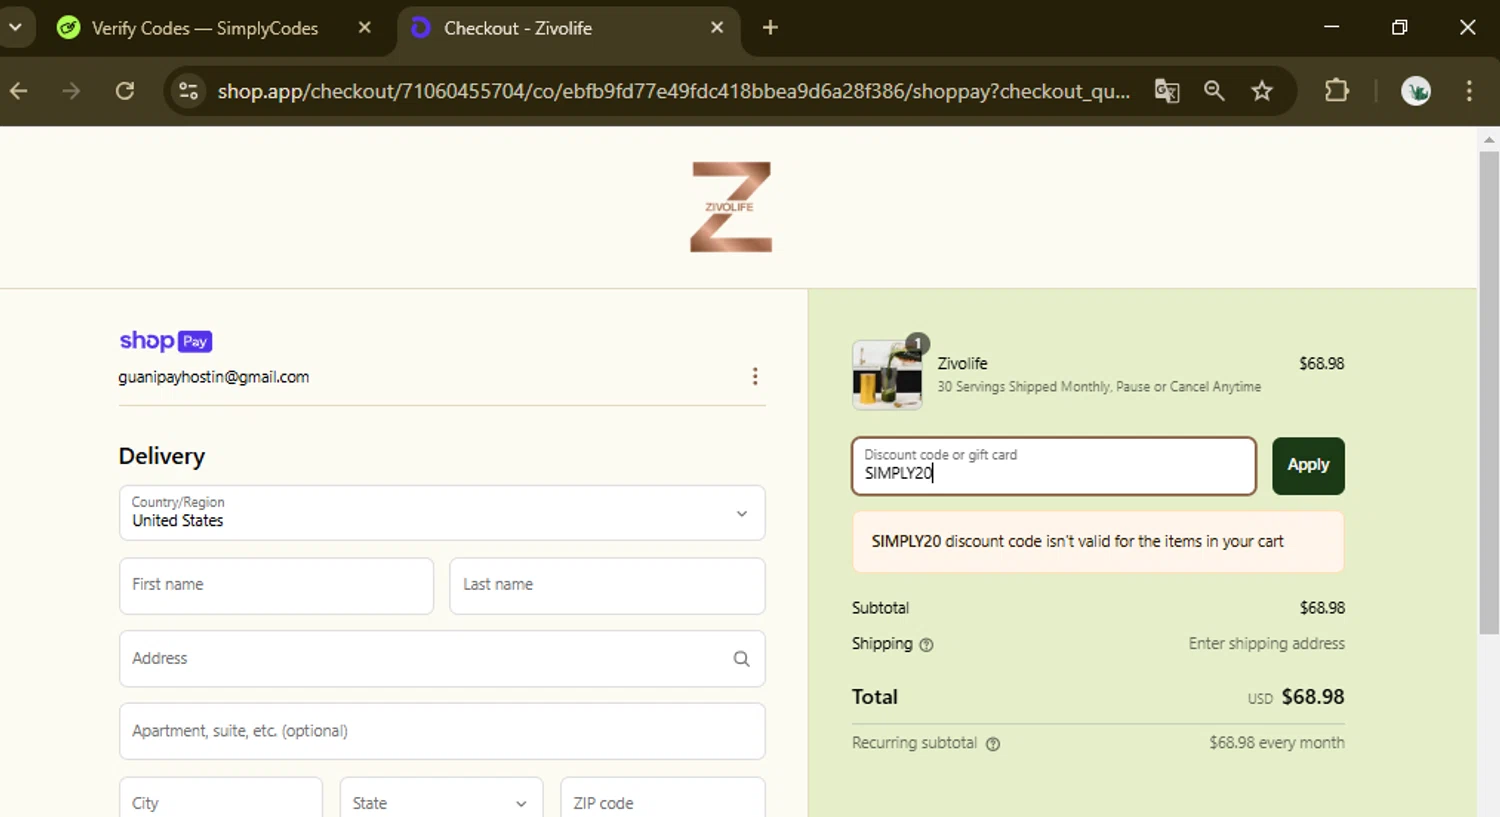The width and height of the screenshot is (1500, 817).
Task: Focus the Last name field
Action: point(607,585)
